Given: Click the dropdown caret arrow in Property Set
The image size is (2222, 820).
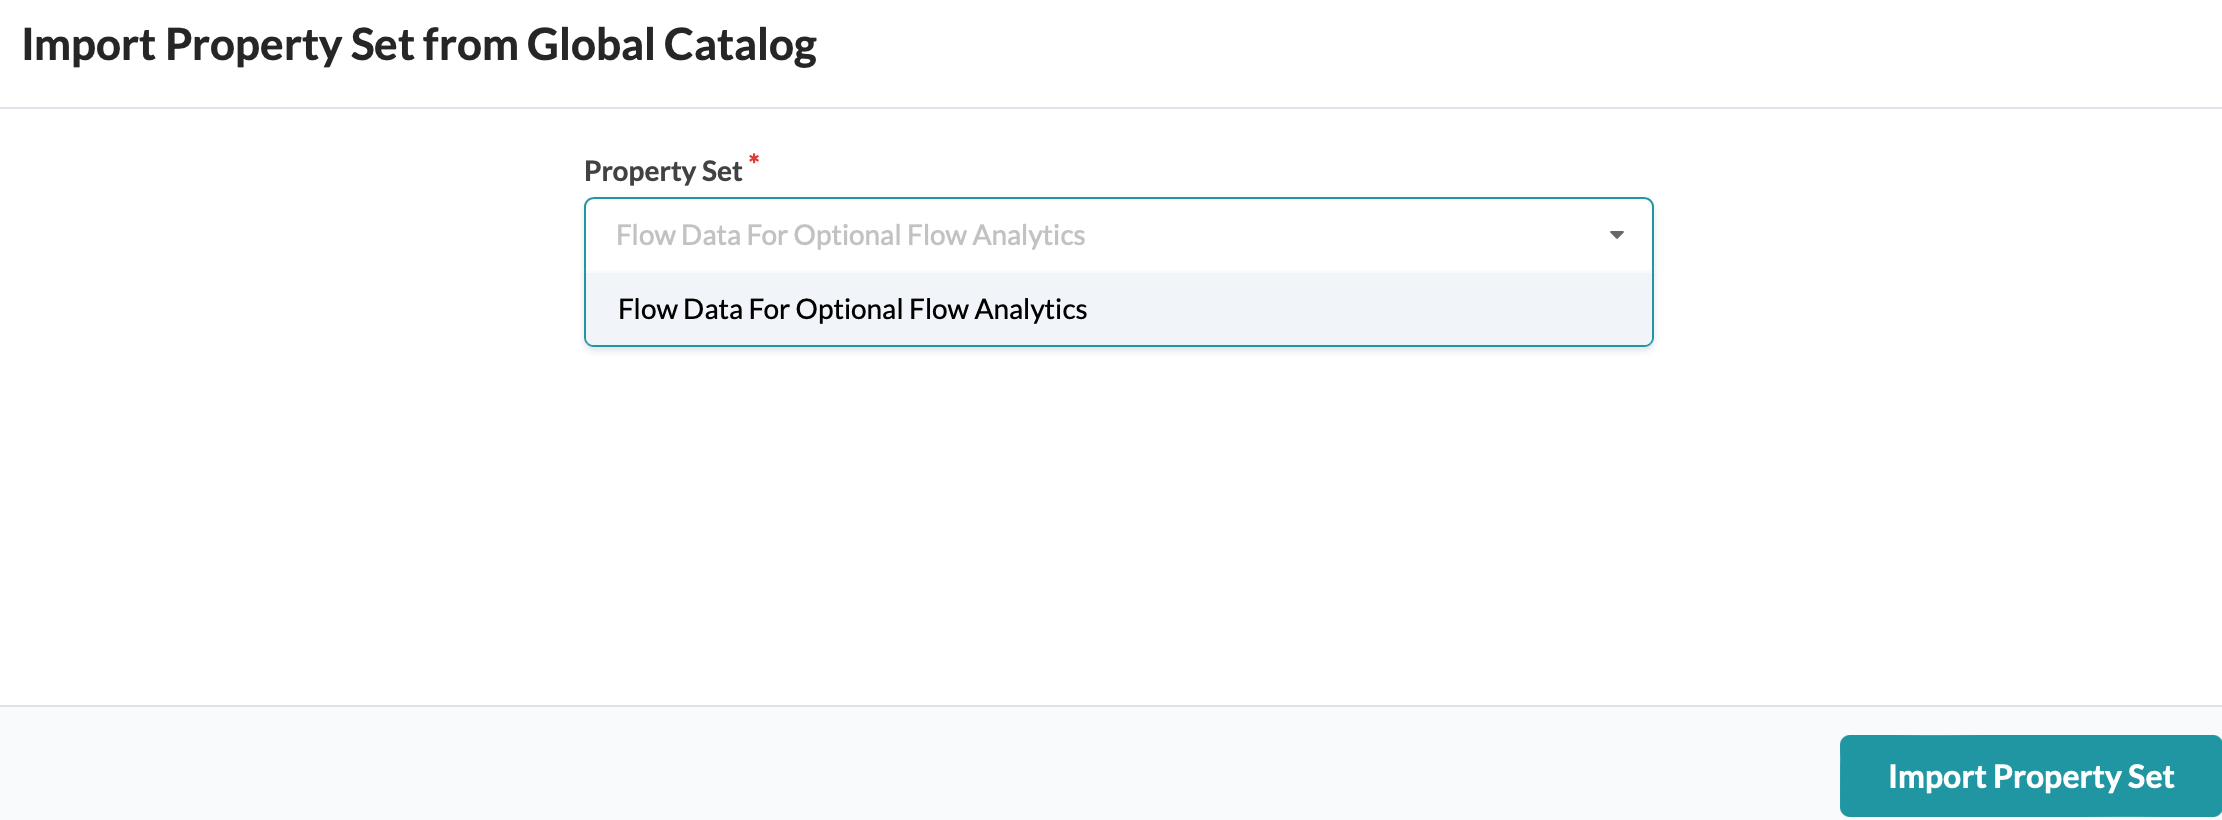Looking at the screenshot, I should coord(1616,235).
